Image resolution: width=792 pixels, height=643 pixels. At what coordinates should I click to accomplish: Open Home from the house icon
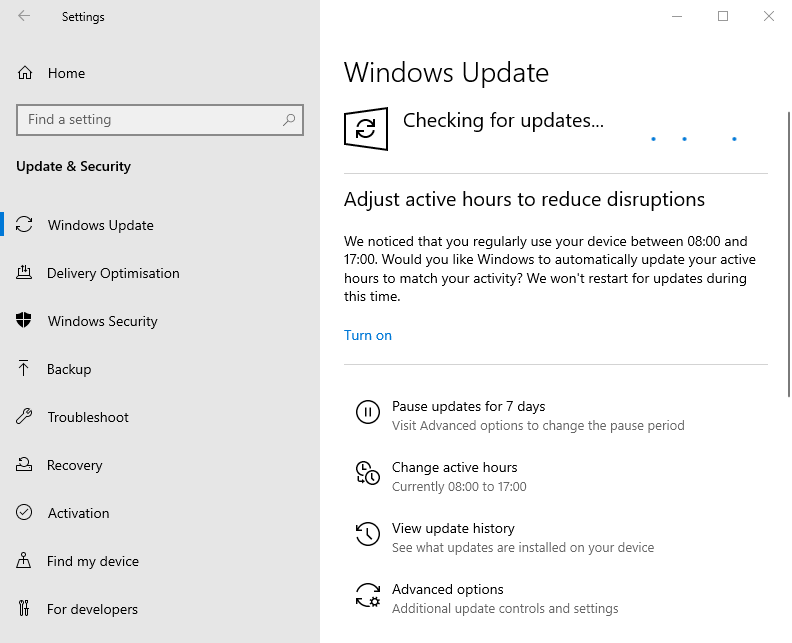[x=25, y=73]
